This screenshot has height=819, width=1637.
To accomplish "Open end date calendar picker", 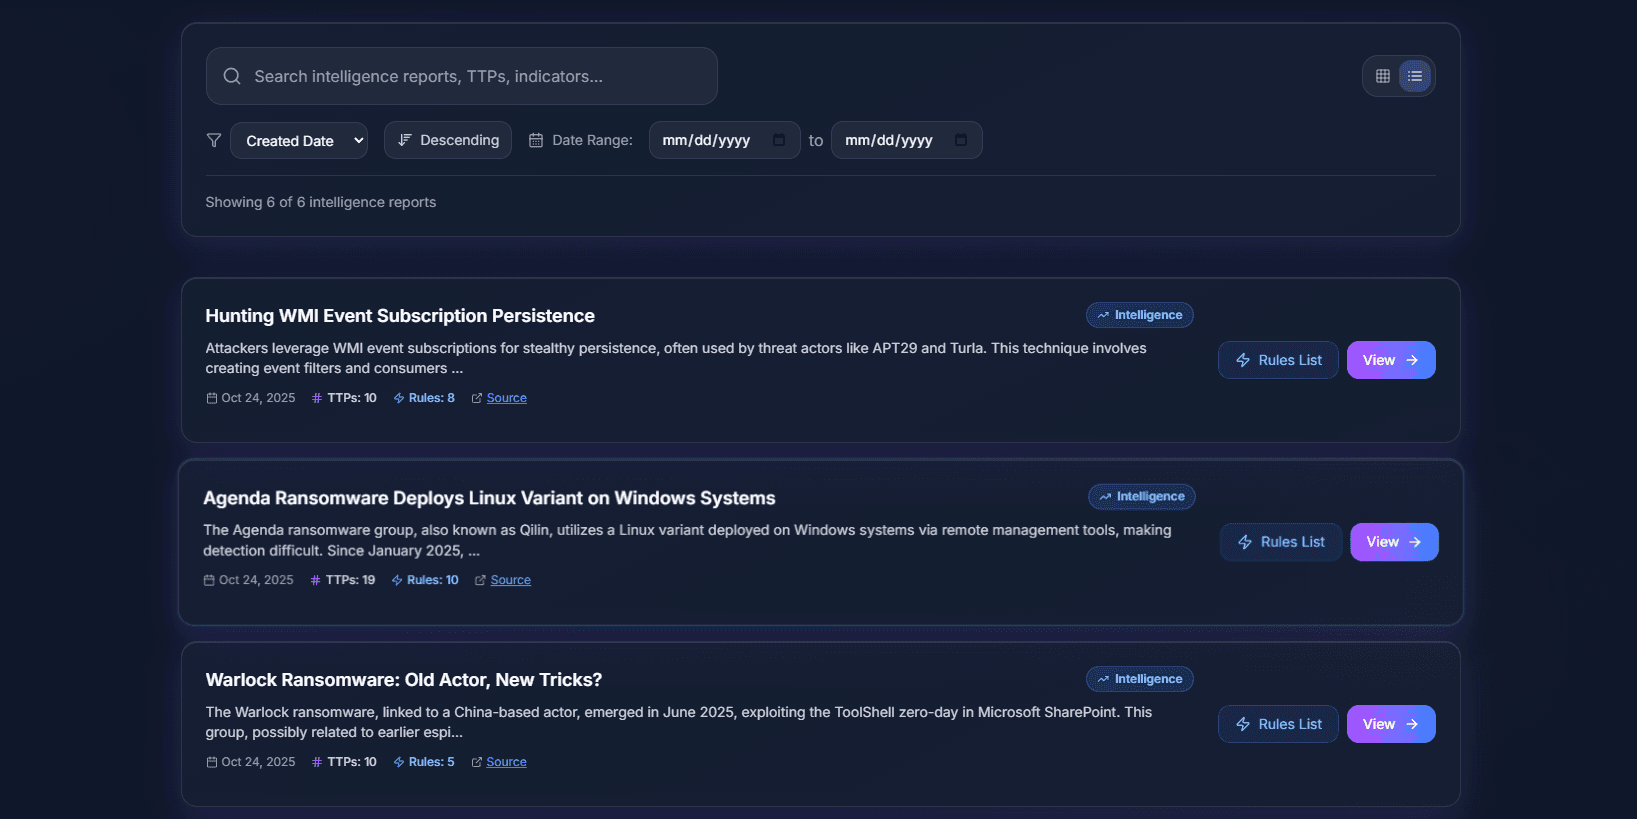I will (x=961, y=140).
